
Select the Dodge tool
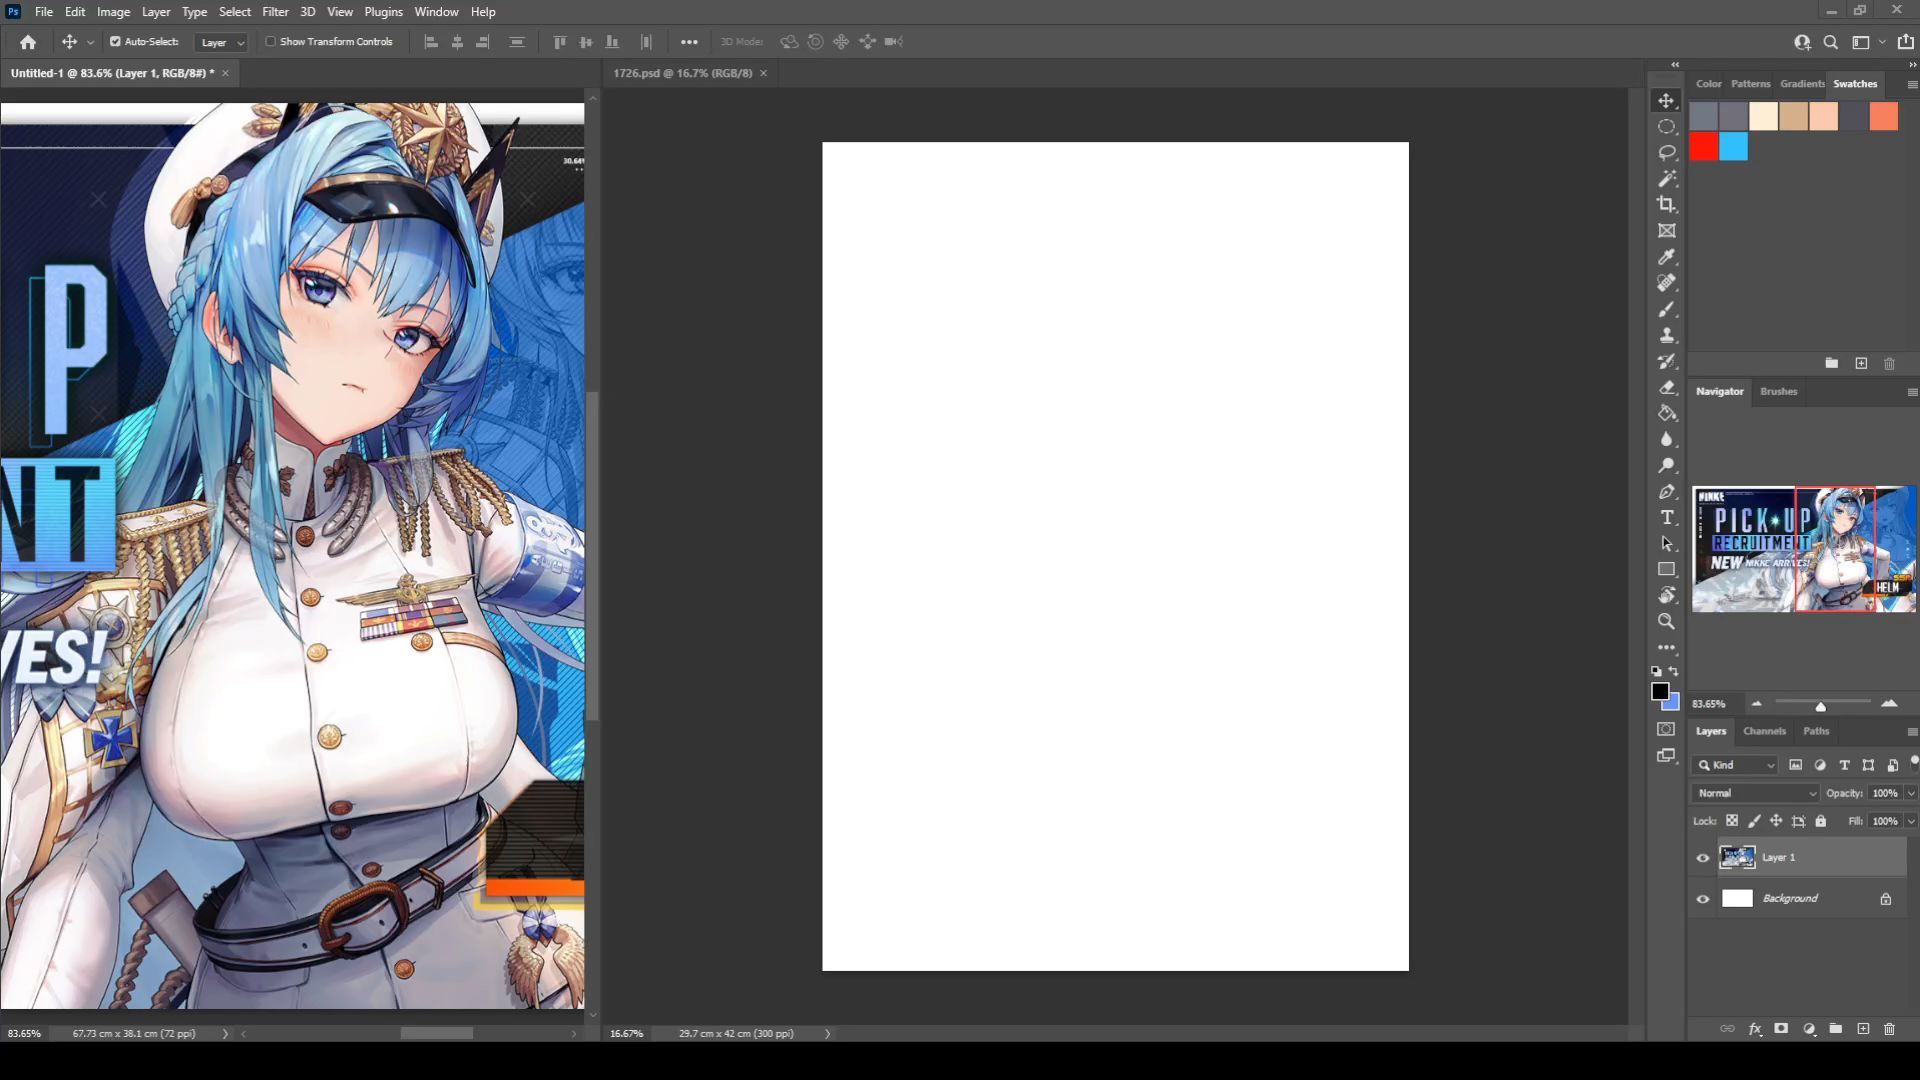click(x=1666, y=465)
